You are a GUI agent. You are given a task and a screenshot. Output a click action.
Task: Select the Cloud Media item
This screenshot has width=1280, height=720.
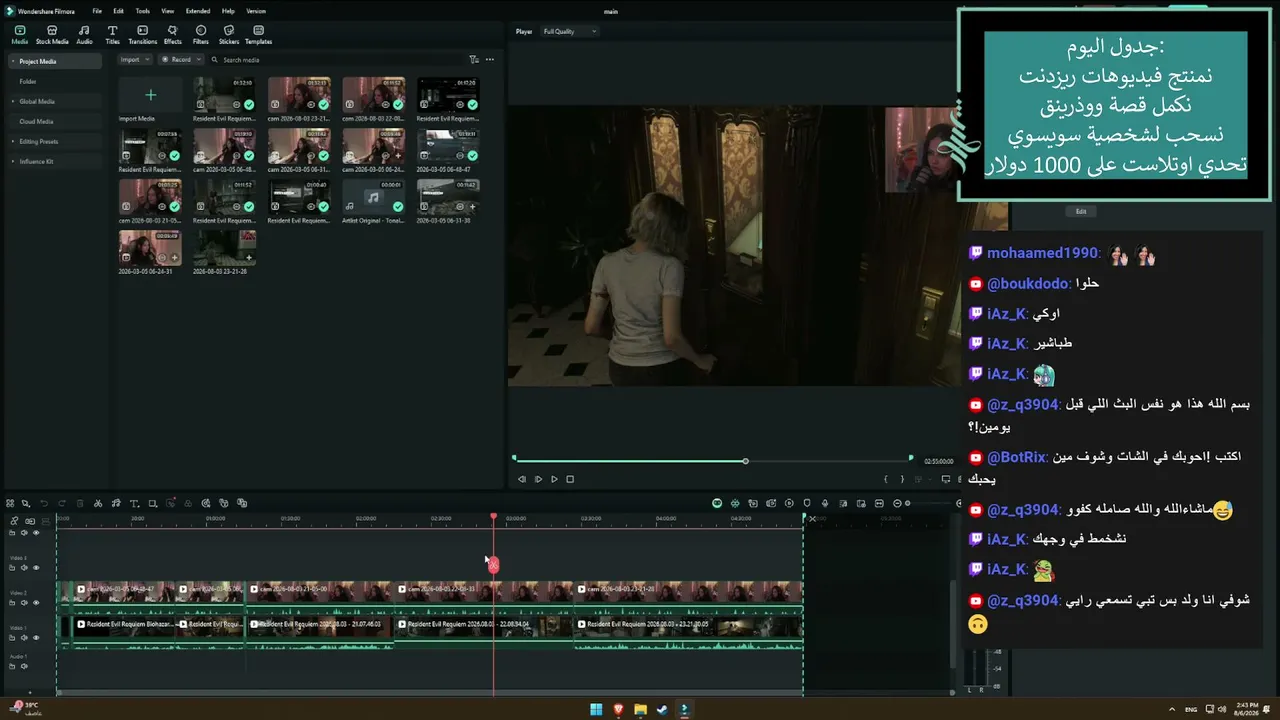[x=55, y=122]
